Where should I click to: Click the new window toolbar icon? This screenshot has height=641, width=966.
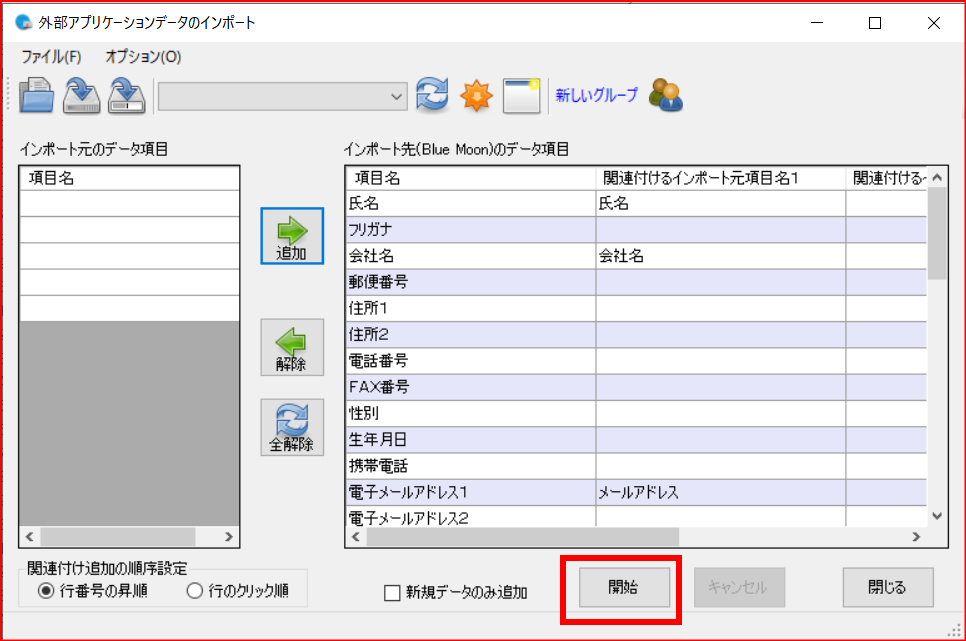pyautogui.click(x=521, y=96)
